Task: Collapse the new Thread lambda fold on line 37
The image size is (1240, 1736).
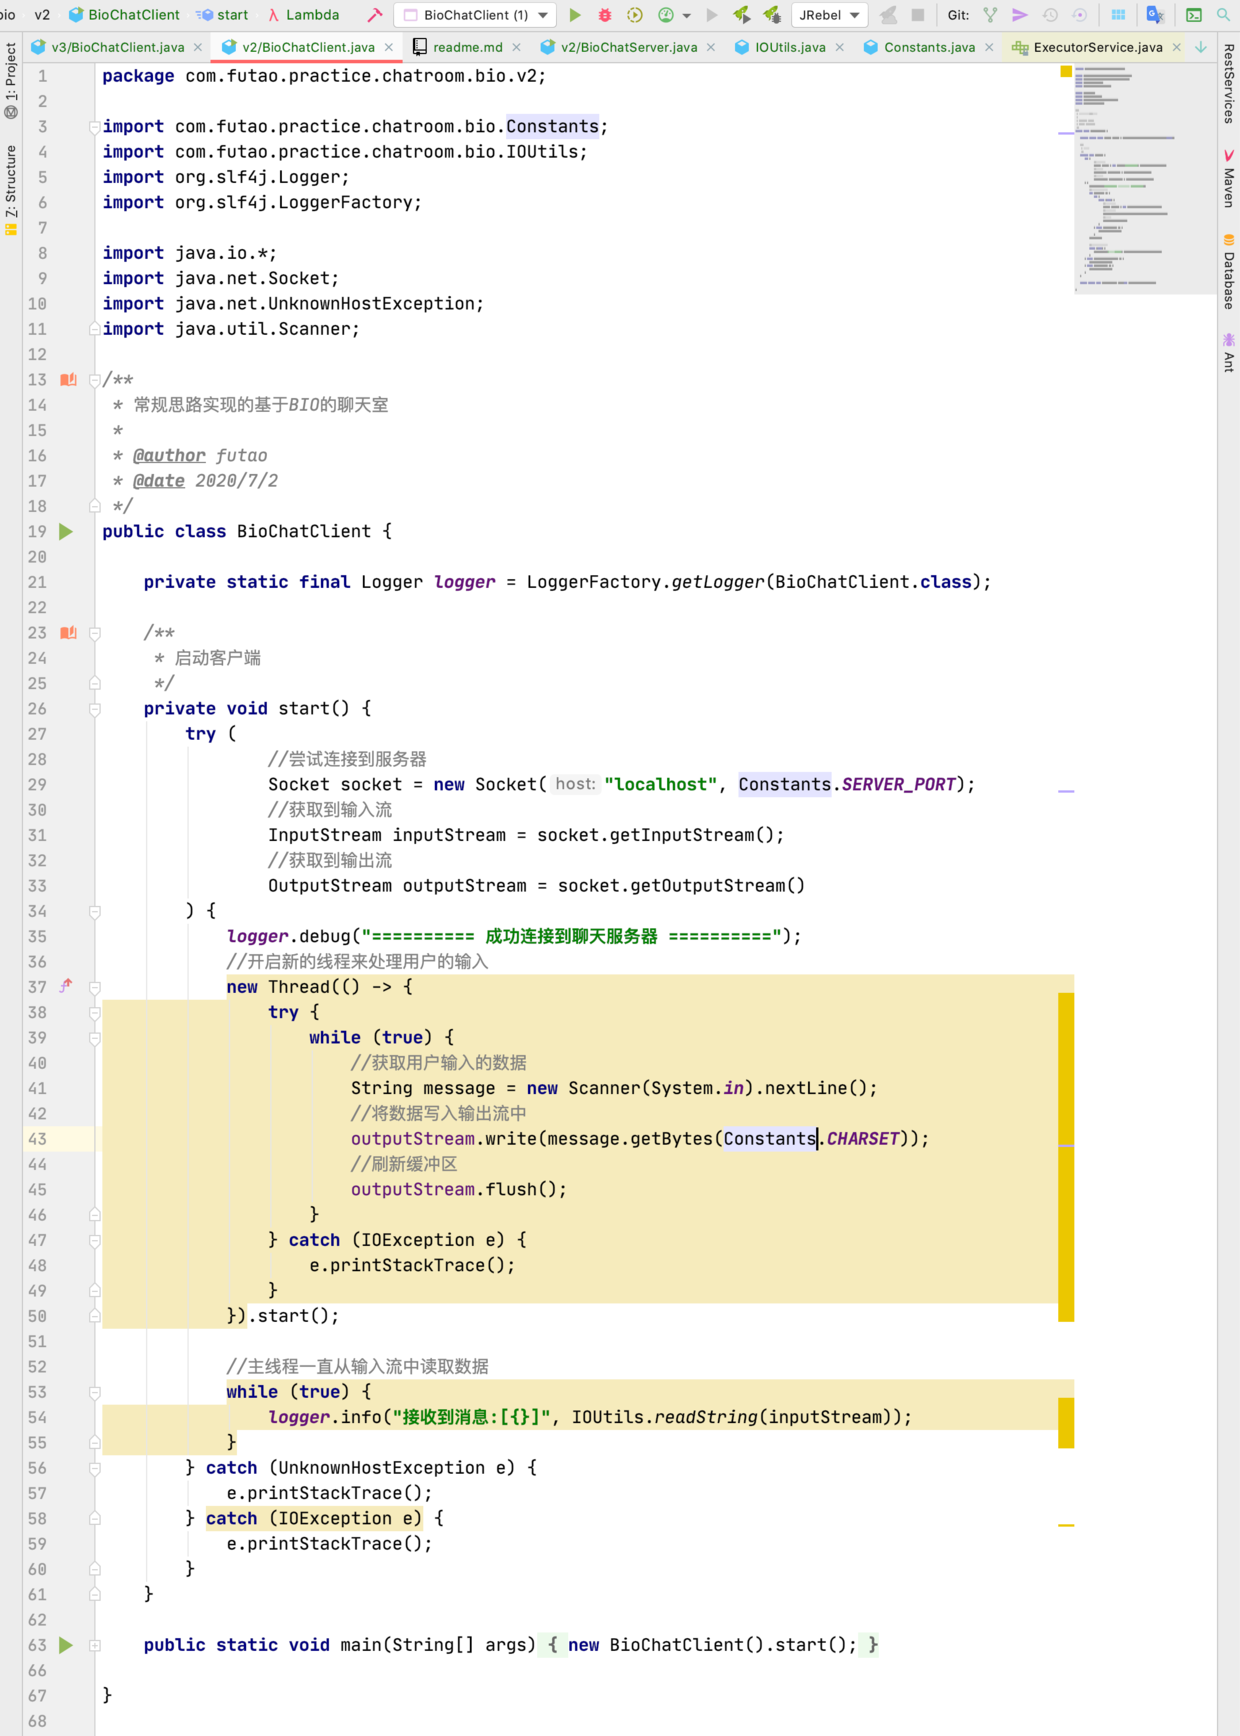Action: click(94, 987)
